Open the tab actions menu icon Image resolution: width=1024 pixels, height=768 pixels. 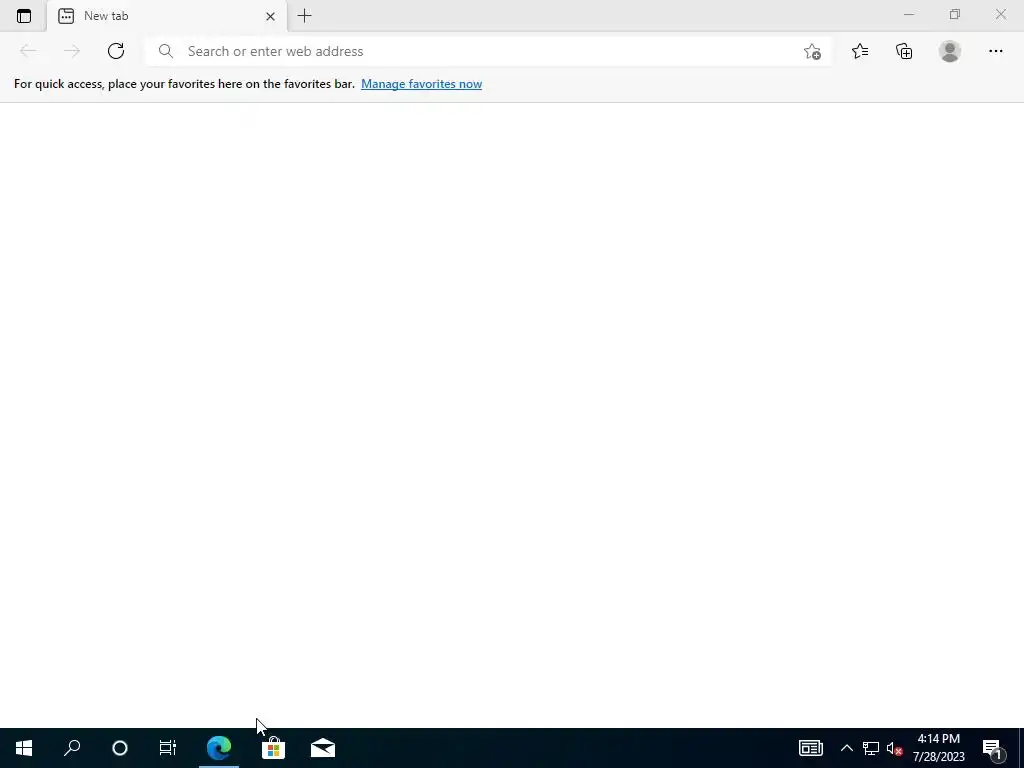click(24, 16)
